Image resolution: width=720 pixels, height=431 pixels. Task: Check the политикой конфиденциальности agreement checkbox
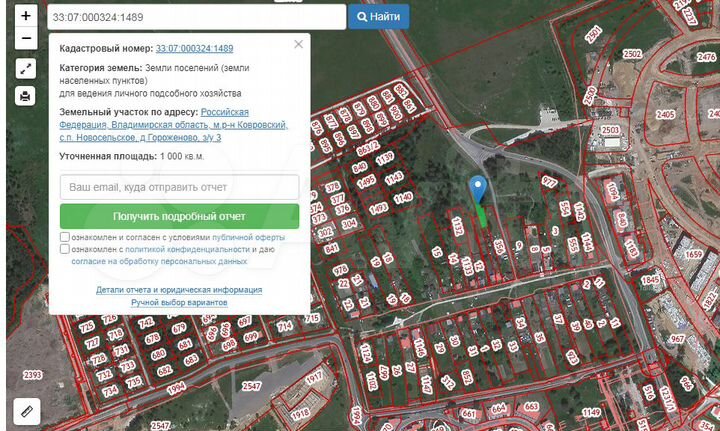click(x=65, y=250)
